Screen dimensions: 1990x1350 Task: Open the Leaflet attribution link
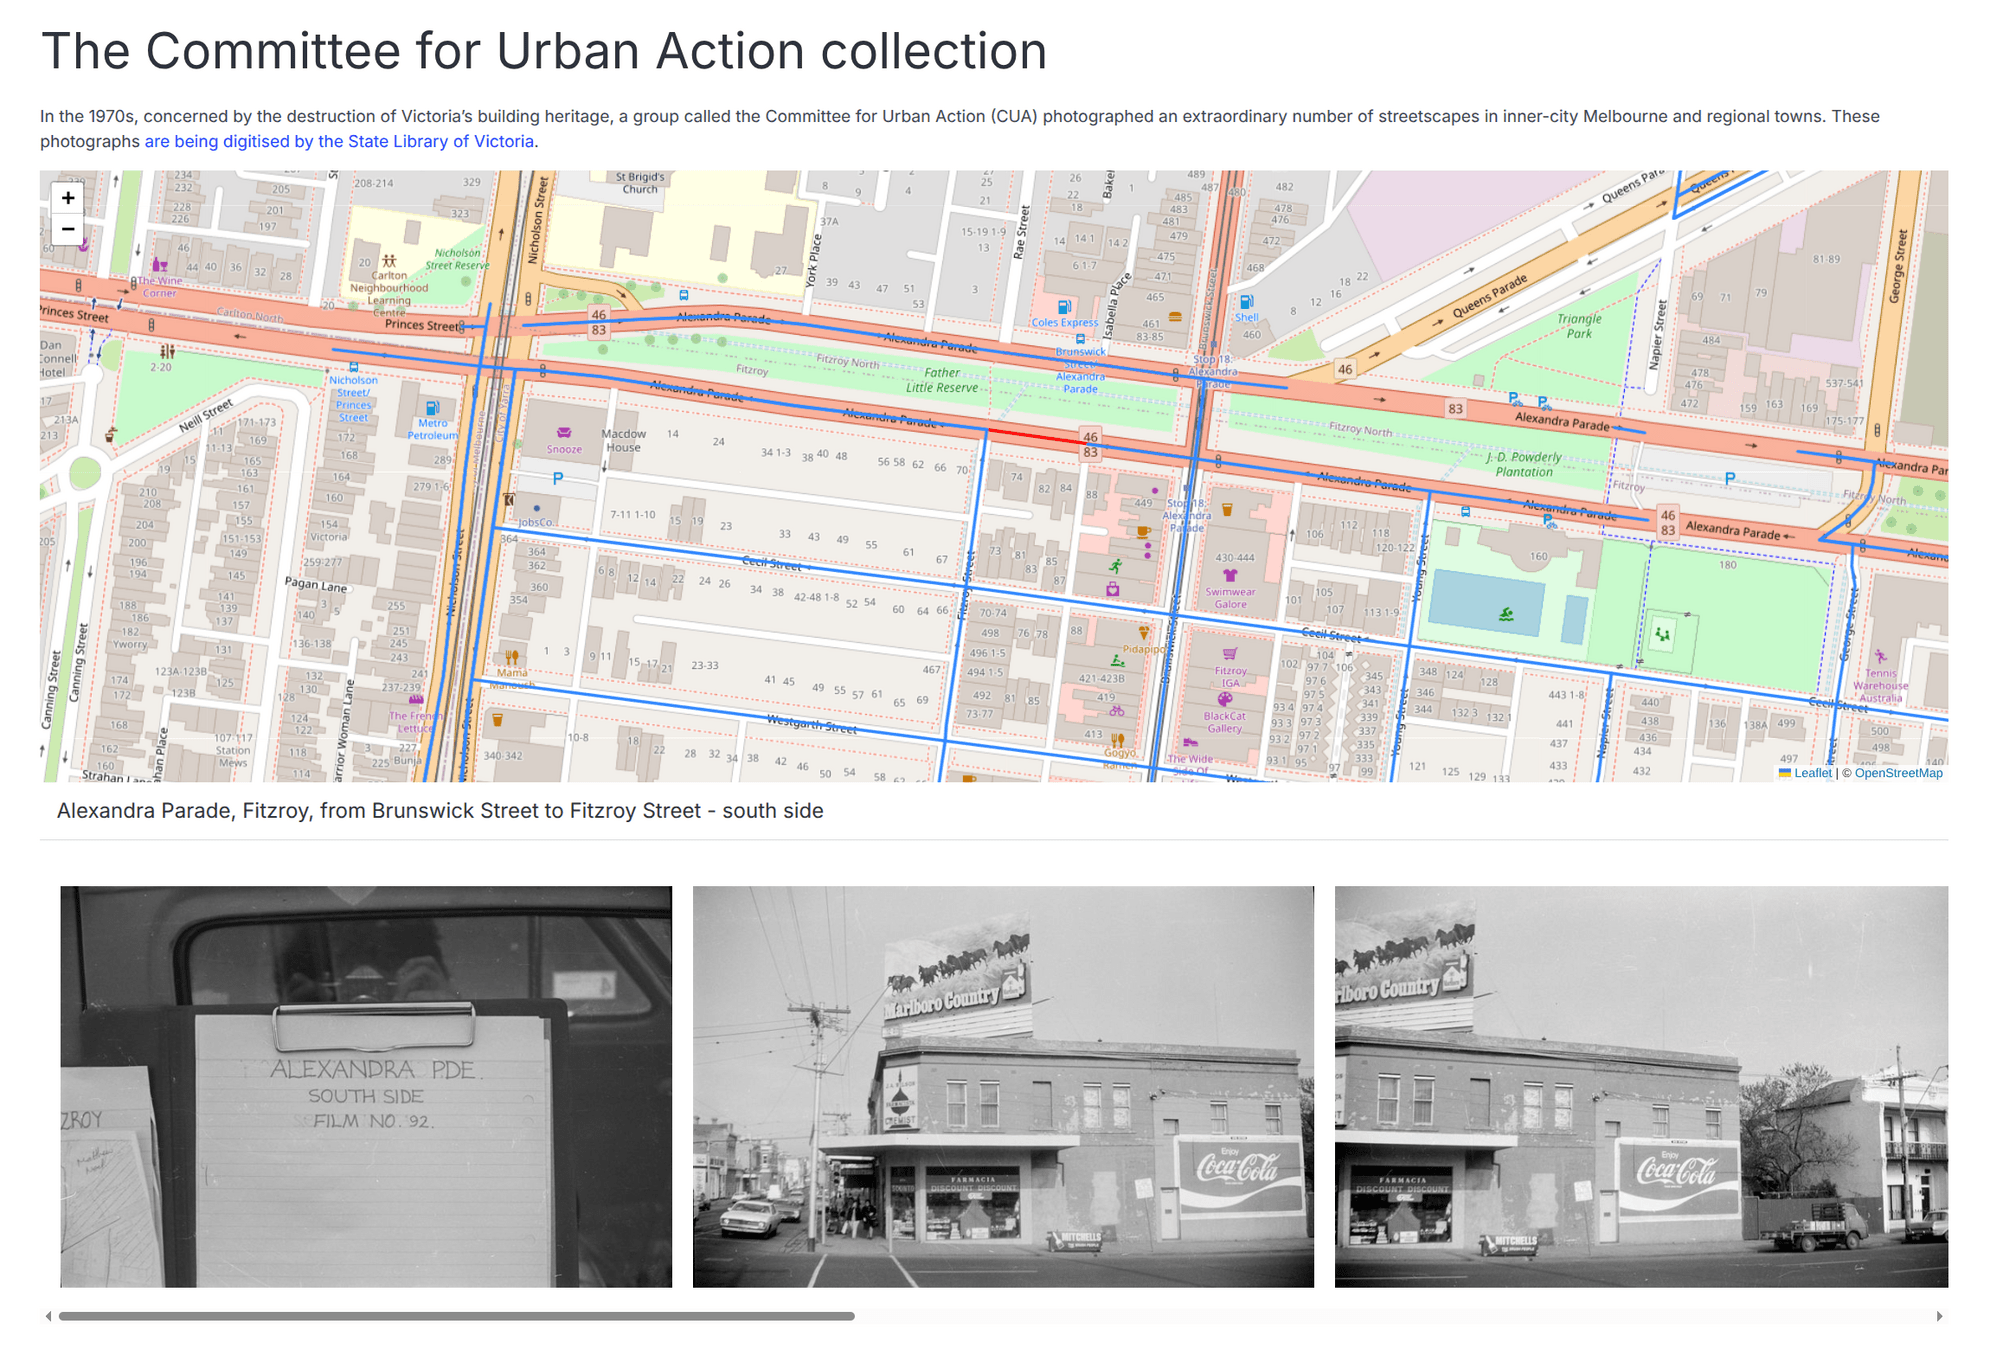tap(1812, 773)
